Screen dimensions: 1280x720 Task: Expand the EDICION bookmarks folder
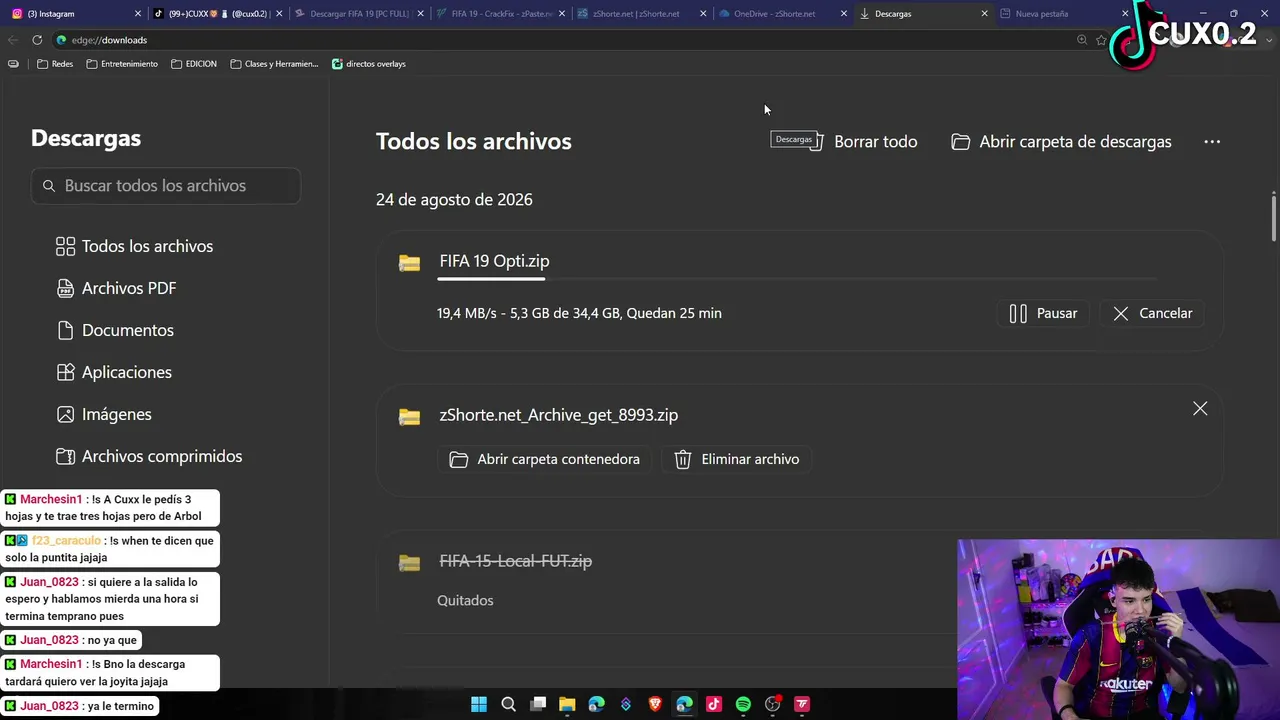194,64
